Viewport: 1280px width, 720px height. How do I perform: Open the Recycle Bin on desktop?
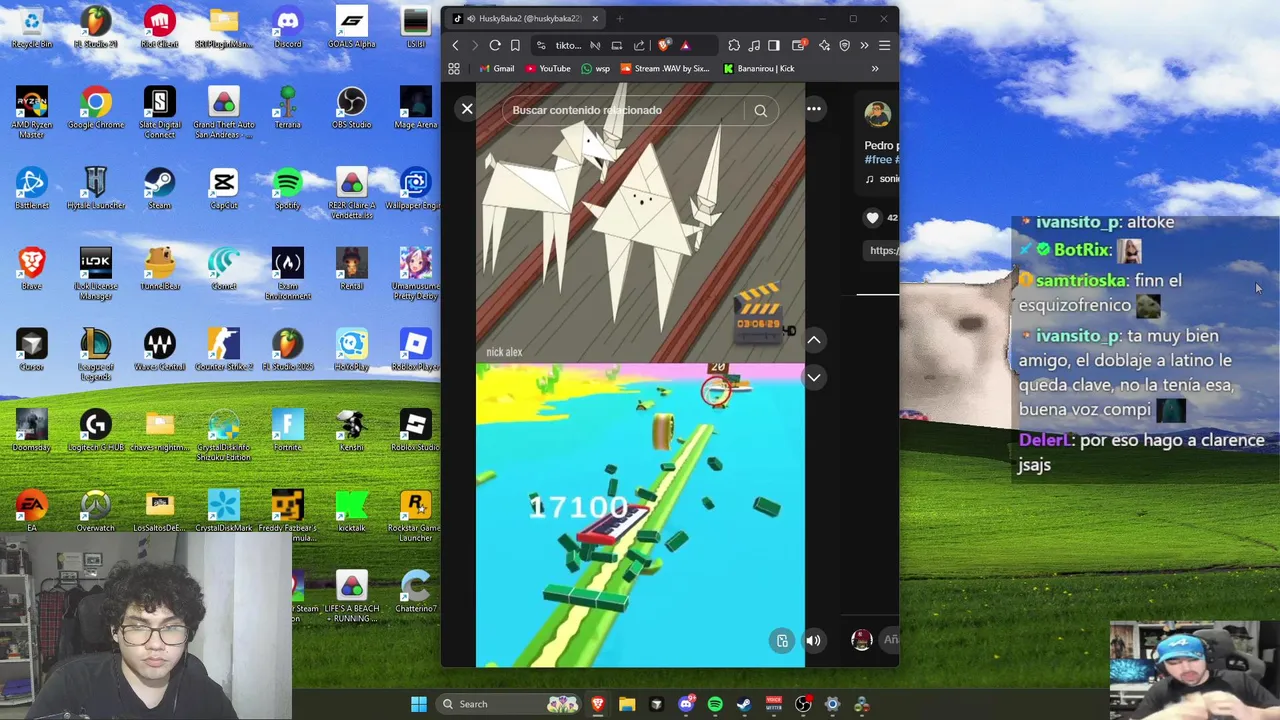click(x=32, y=28)
